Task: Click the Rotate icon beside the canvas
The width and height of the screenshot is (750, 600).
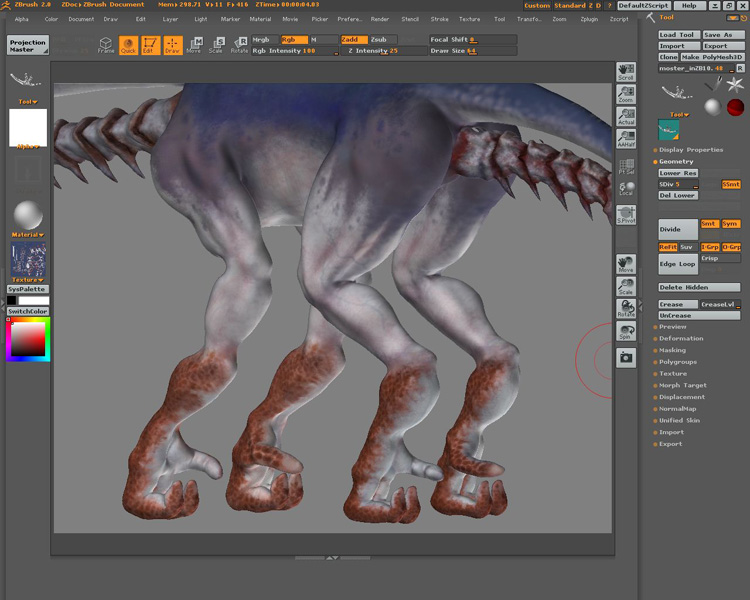Action: 626,309
